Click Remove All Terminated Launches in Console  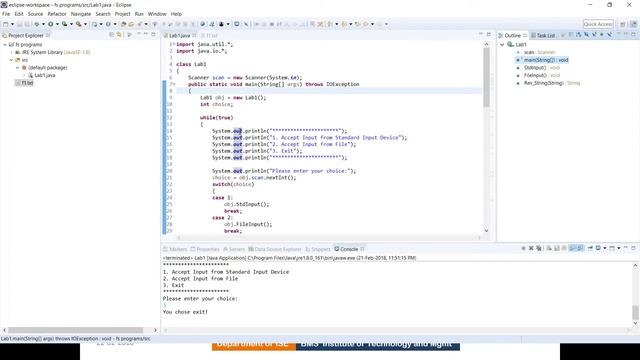539,248
